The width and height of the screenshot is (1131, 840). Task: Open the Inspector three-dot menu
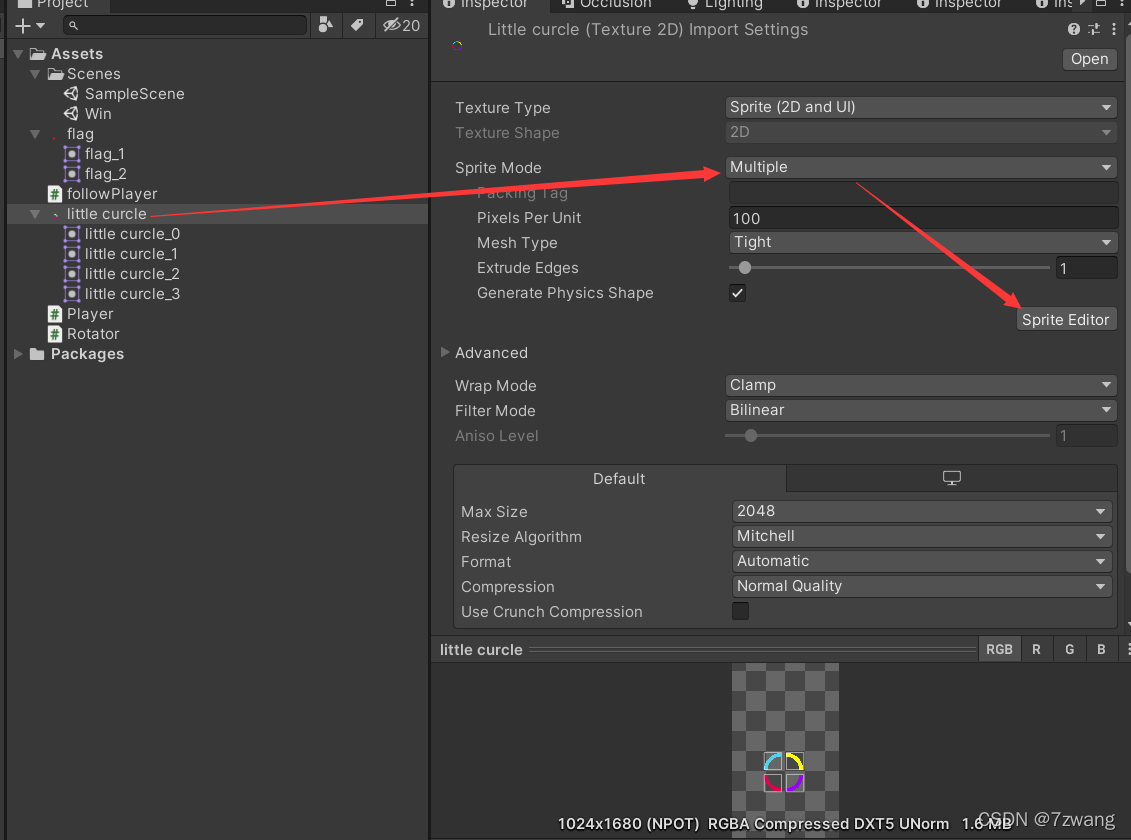(1114, 29)
